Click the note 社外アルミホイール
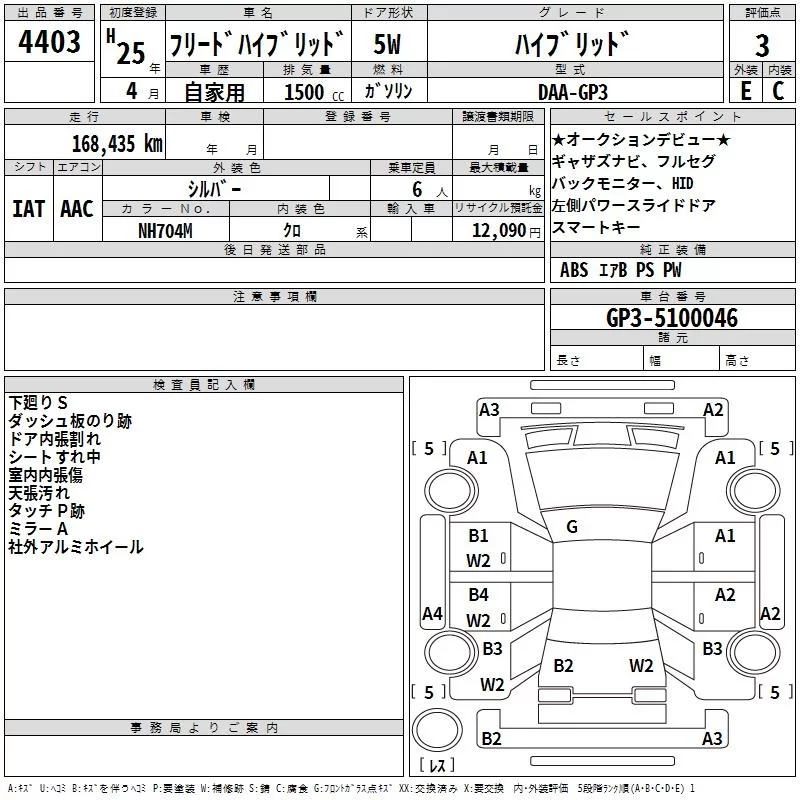 (76, 547)
